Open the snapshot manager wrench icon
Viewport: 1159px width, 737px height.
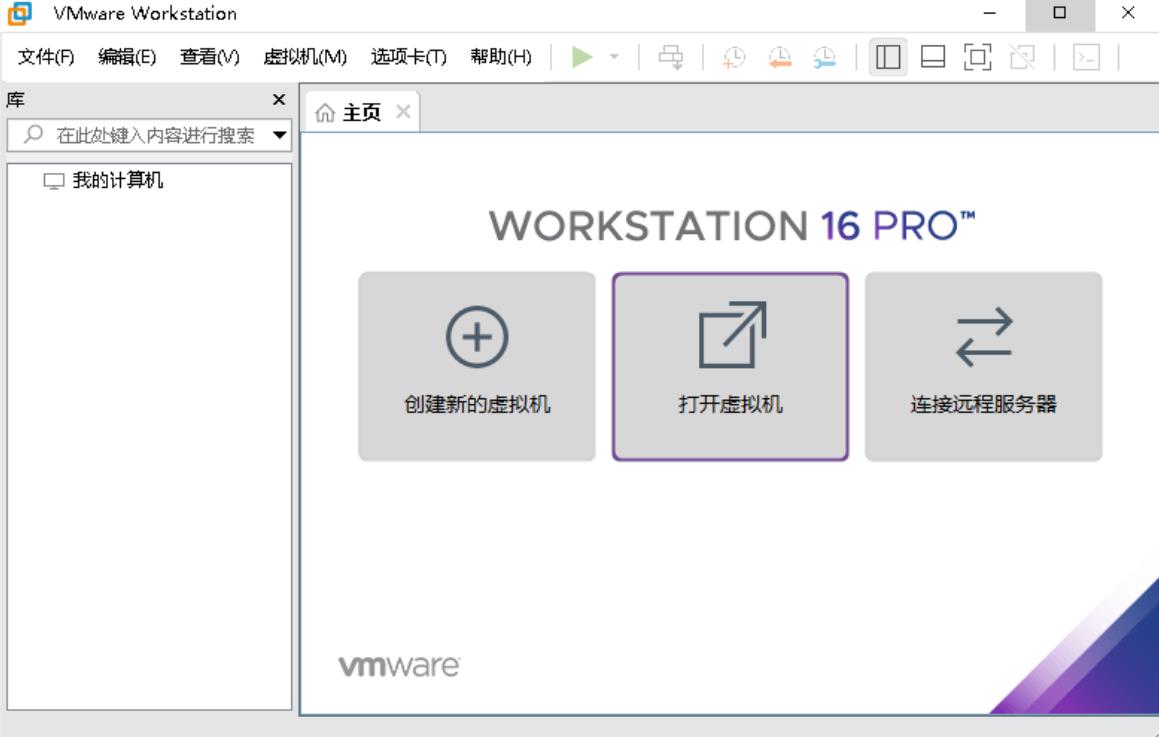[x=824, y=57]
